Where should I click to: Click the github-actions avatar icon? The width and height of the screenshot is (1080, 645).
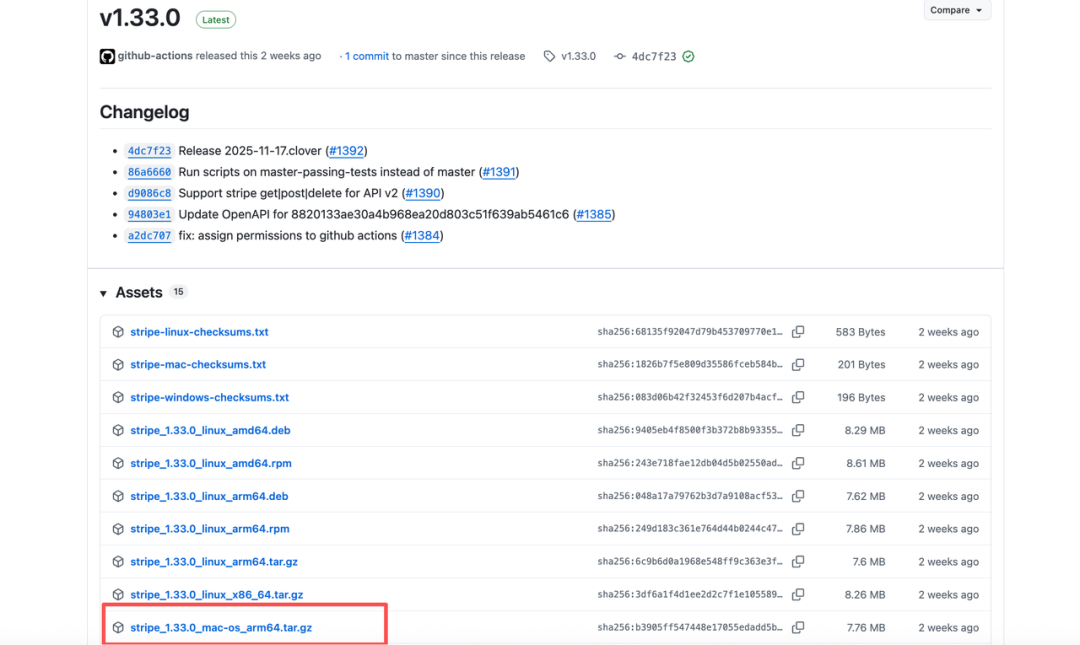107,57
